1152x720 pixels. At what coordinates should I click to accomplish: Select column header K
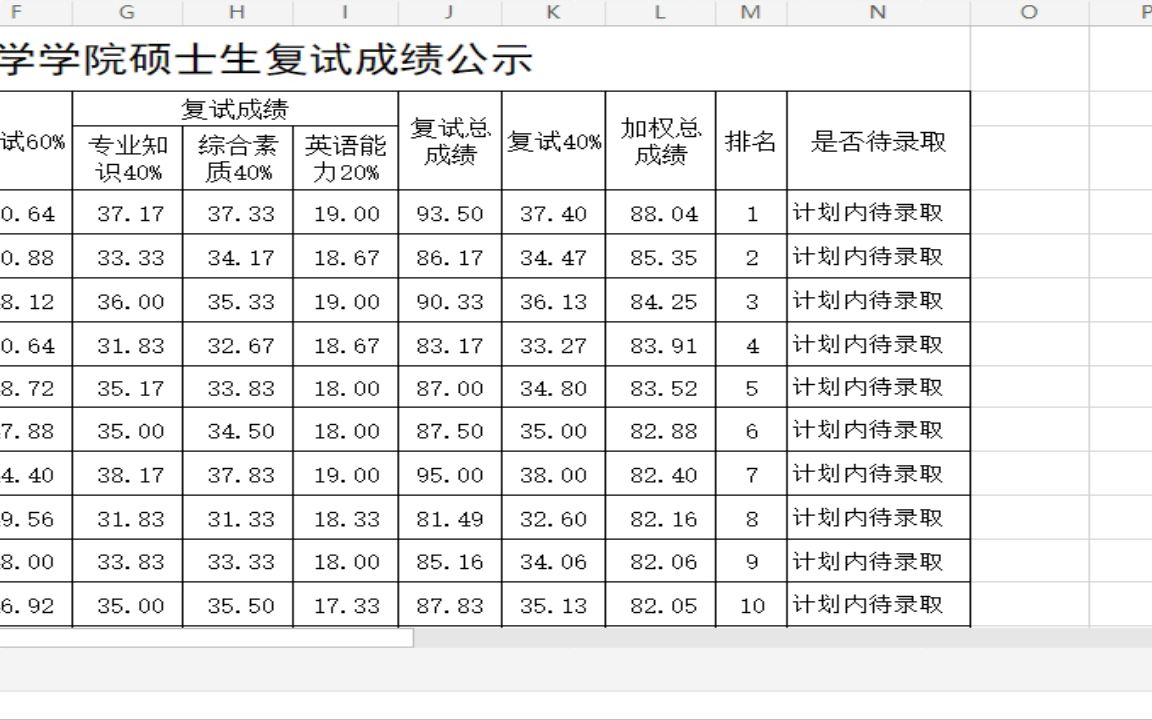pos(553,13)
